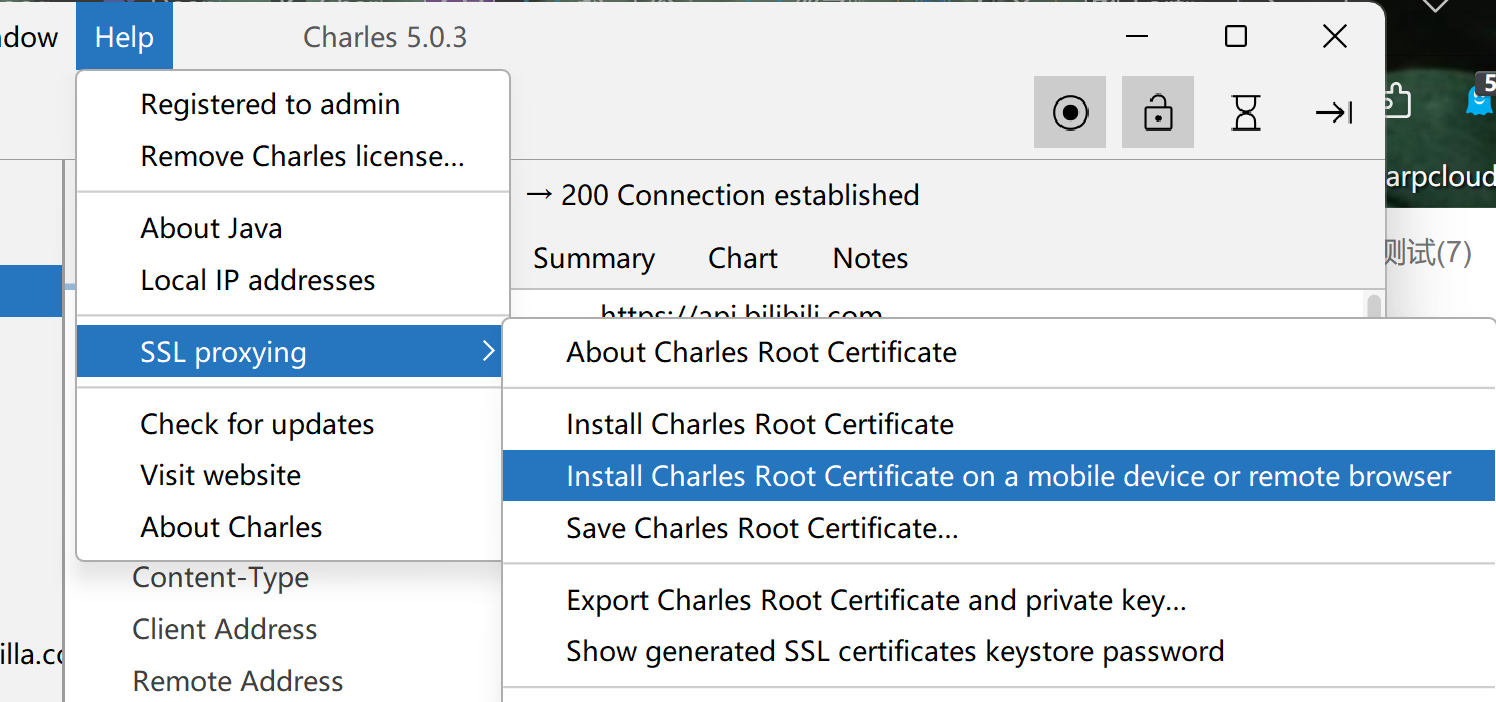Minimize the Charles window

pos(1136,37)
